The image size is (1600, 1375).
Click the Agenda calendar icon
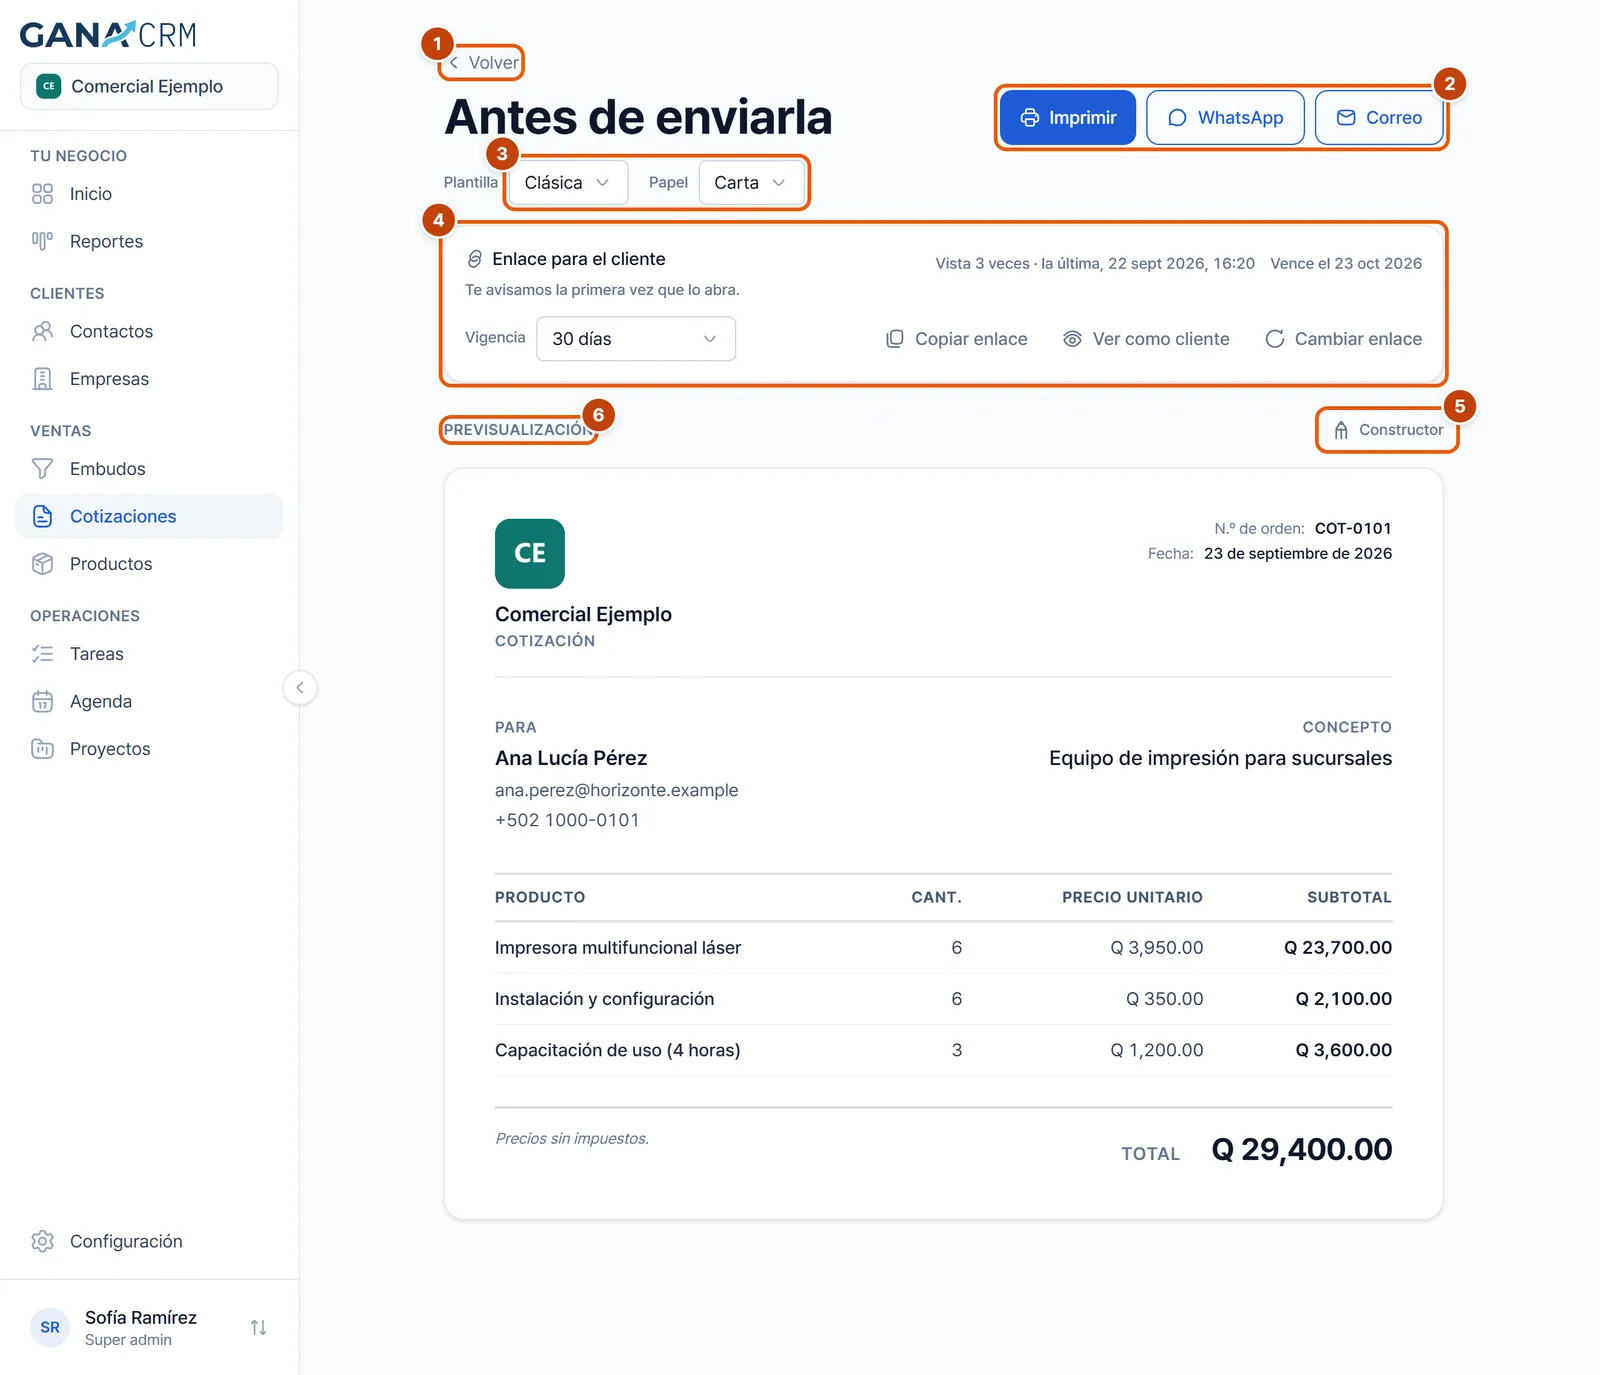pyautogui.click(x=42, y=701)
